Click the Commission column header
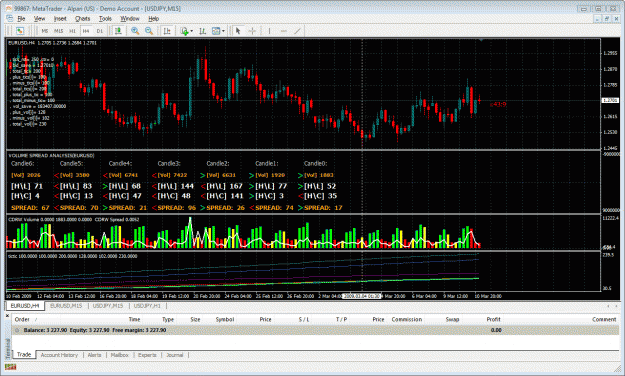625x376 pixels. pos(407,319)
